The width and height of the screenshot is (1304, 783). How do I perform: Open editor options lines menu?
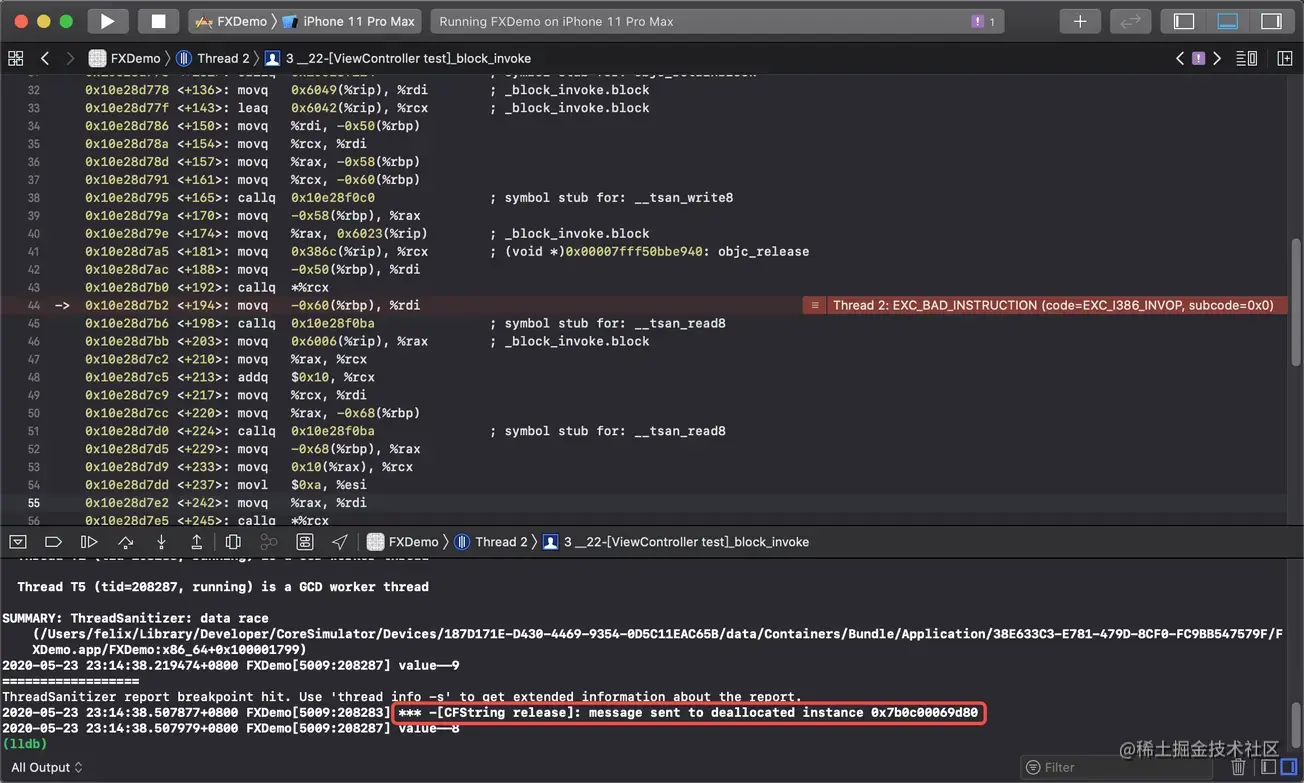(x=1246, y=58)
